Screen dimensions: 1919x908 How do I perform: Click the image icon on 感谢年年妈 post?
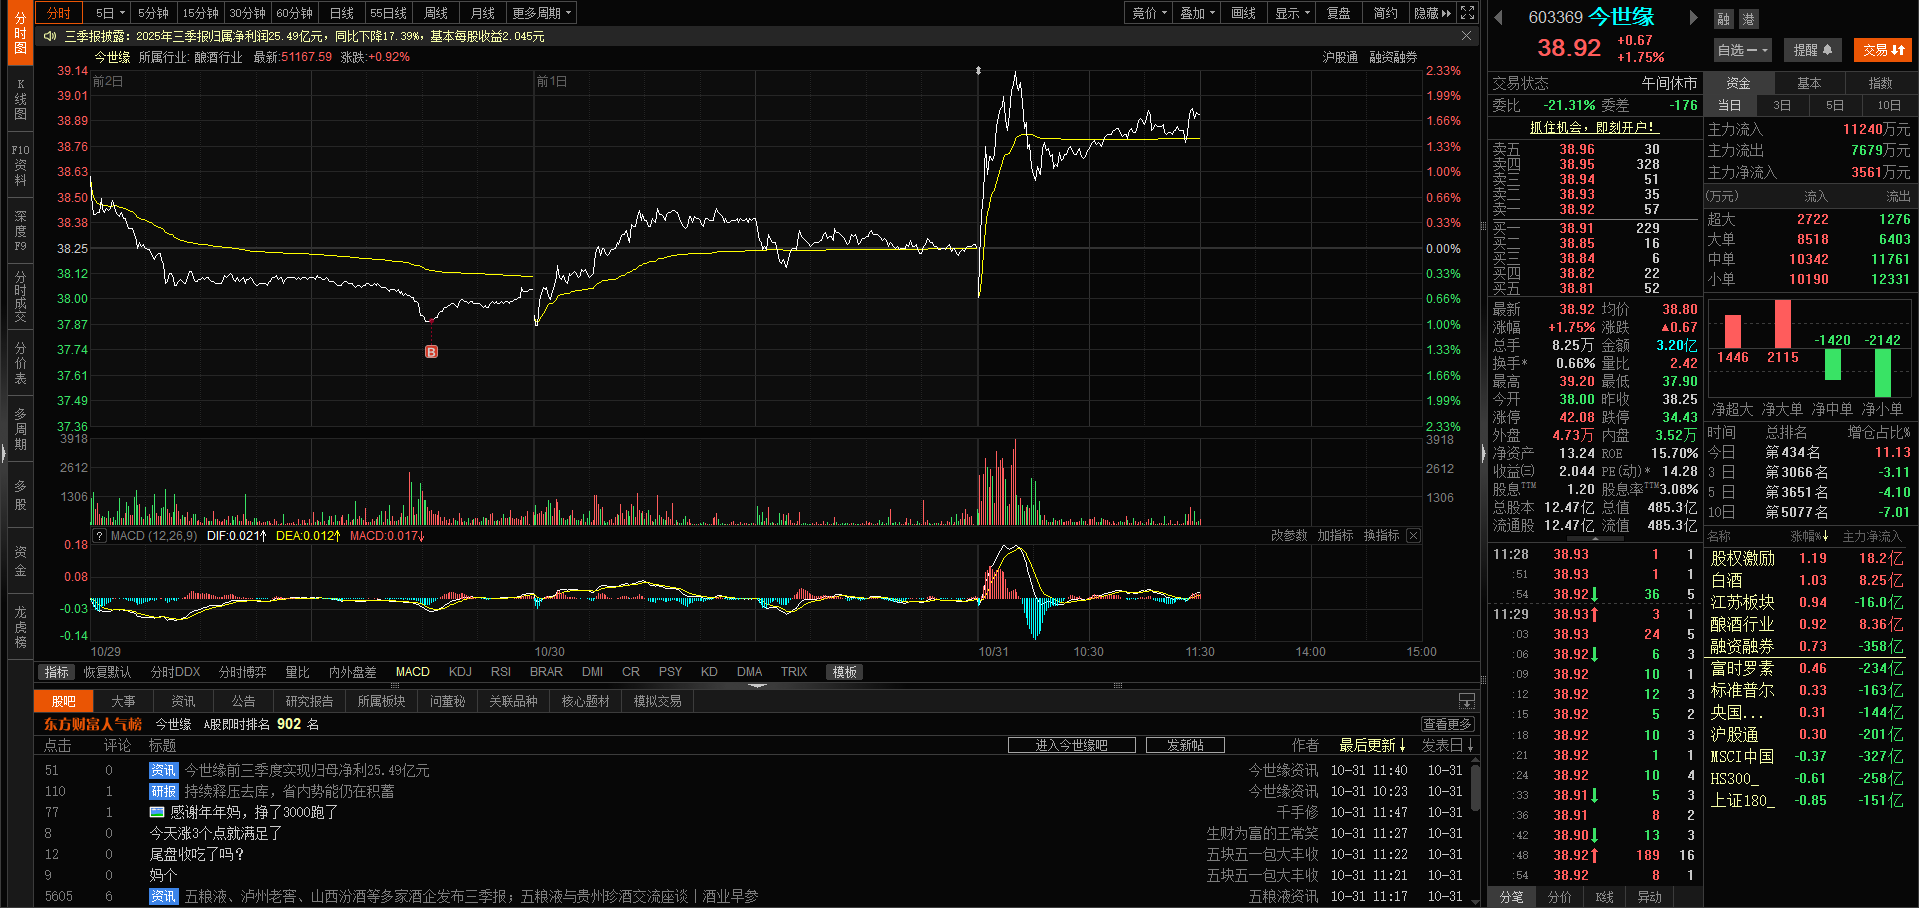[157, 812]
